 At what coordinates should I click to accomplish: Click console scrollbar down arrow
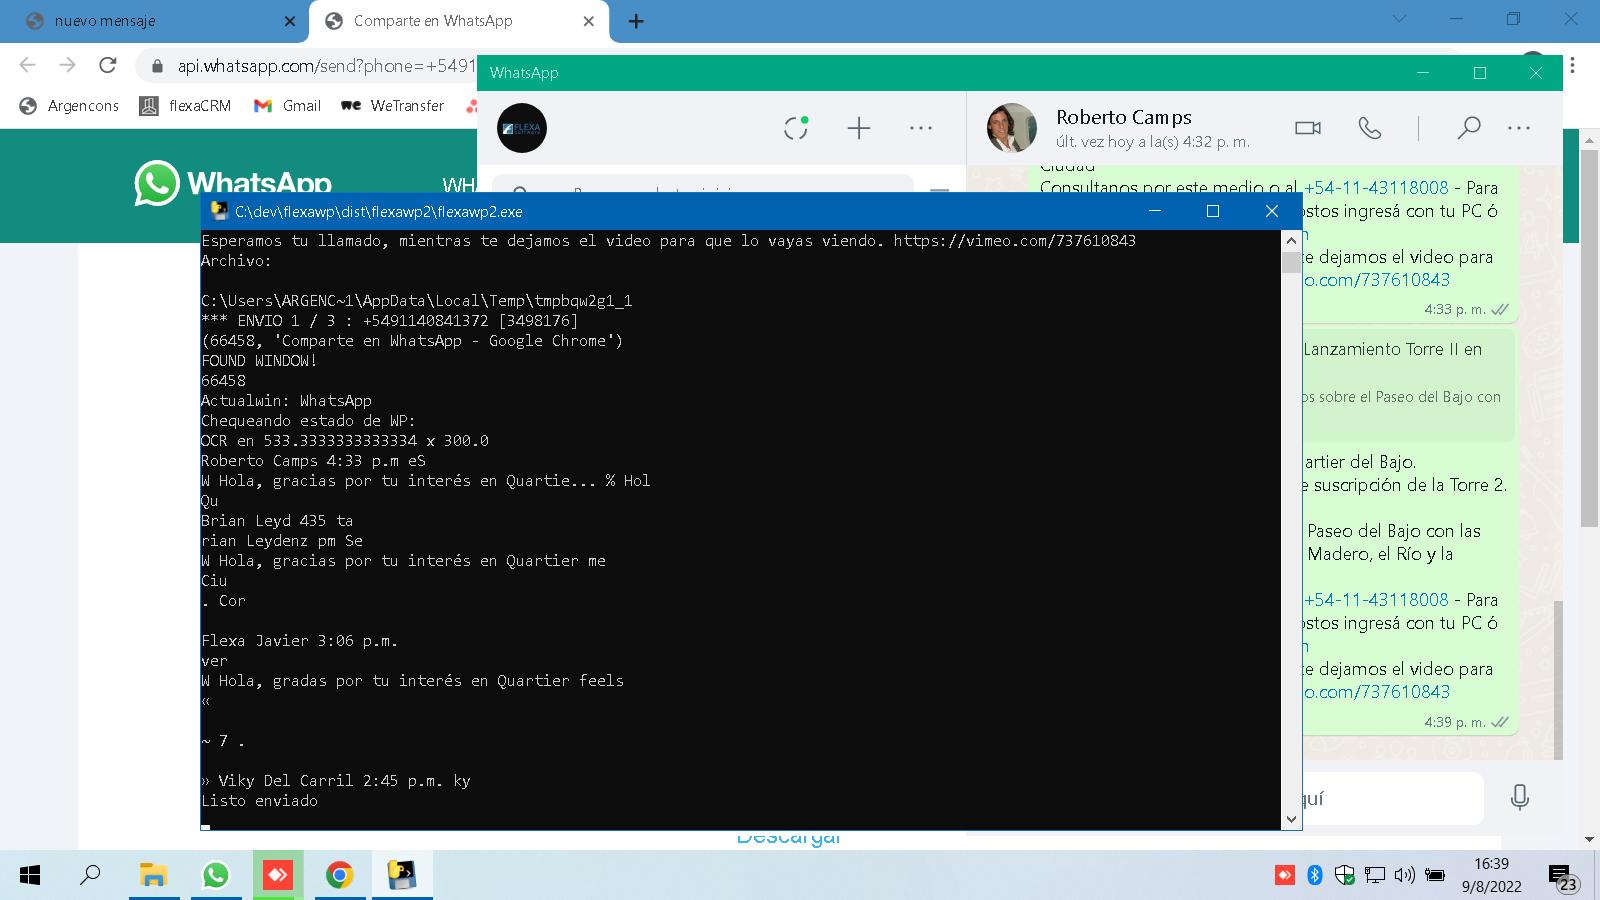1291,819
